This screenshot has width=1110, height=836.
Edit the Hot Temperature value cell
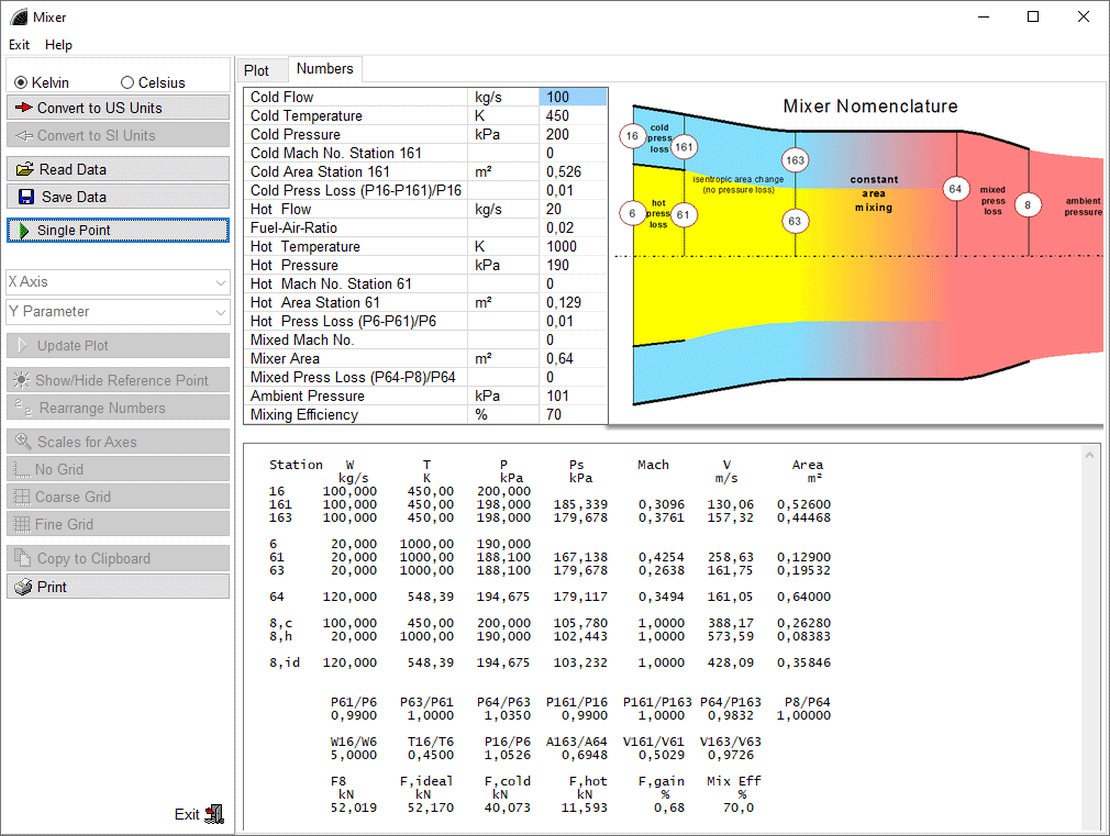click(x=572, y=247)
